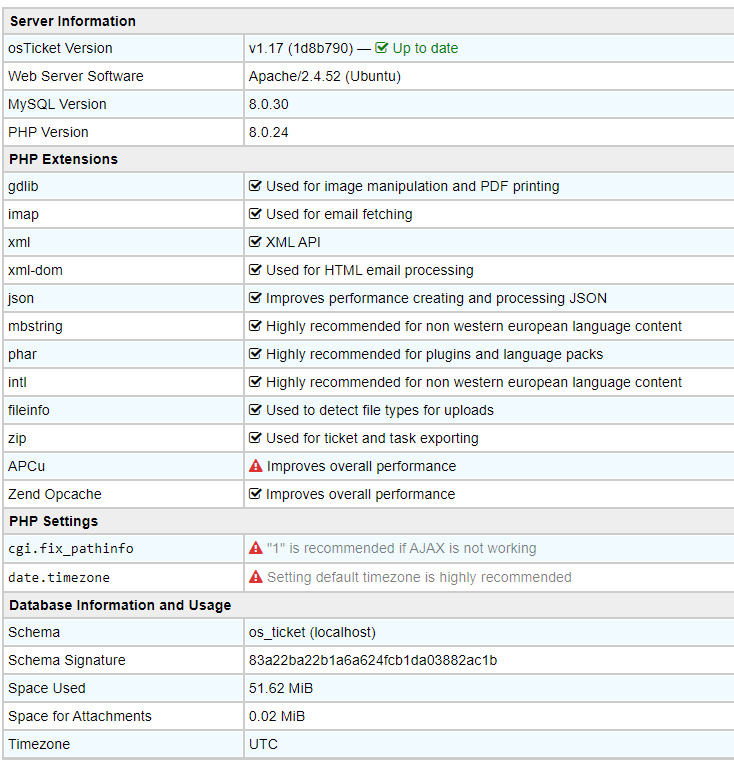
Task: Click the cgi.fix_pathinfo setting name
Action: pyautogui.click(x=71, y=549)
